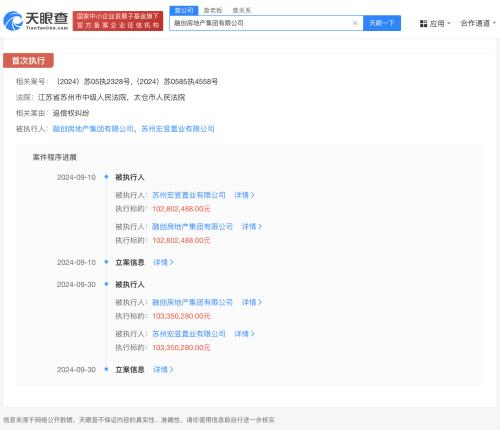Click the red 国家中小企业发展子基金 banner
Image resolution: width=500 pixels, height=430 pixels.
(x=118, y=21)
